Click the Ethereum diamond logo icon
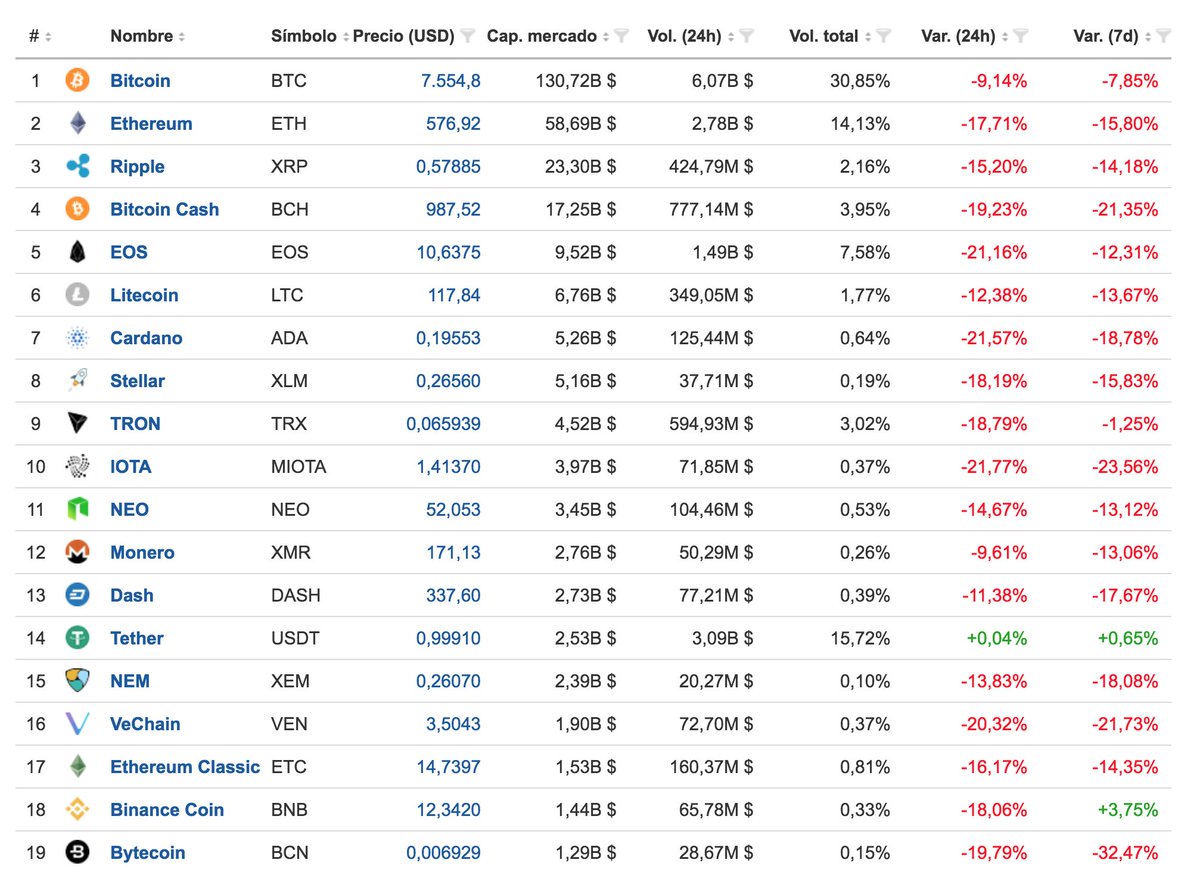The height and width of the screenshot is (872, 1200). [x=77, y=123]
